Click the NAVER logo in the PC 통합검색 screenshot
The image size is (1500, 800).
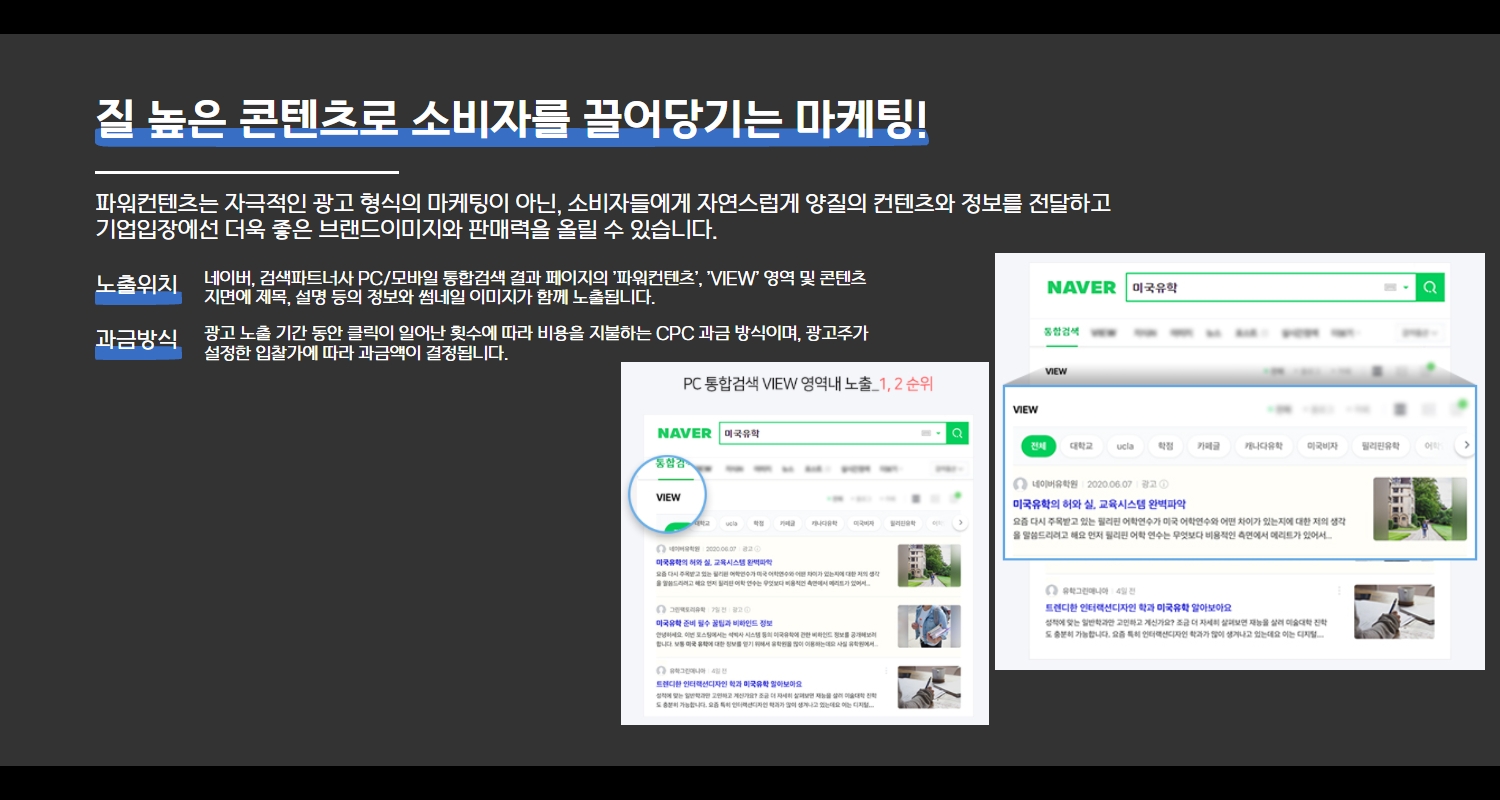(685, 433)
